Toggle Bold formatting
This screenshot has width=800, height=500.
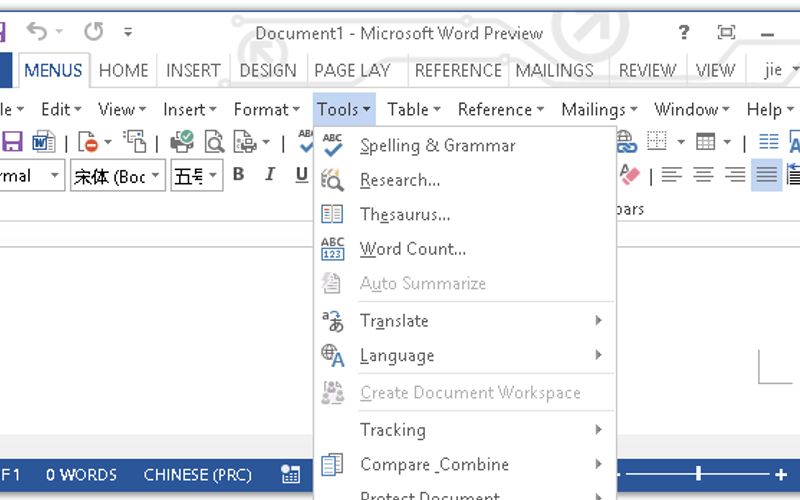tap(238, 174)
